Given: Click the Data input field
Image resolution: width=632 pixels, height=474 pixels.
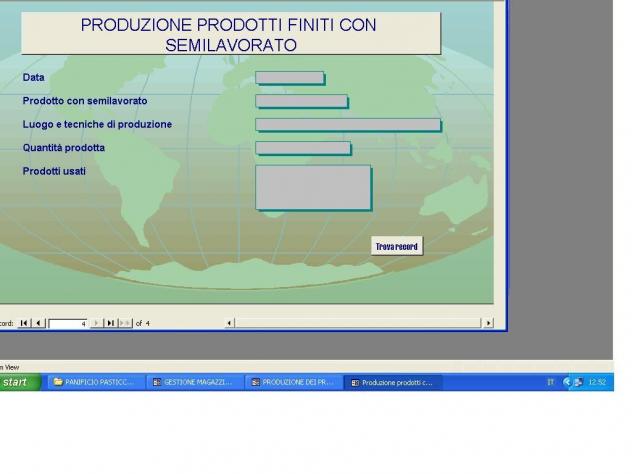Looking at the screenshot, I should tap(290, 78).
